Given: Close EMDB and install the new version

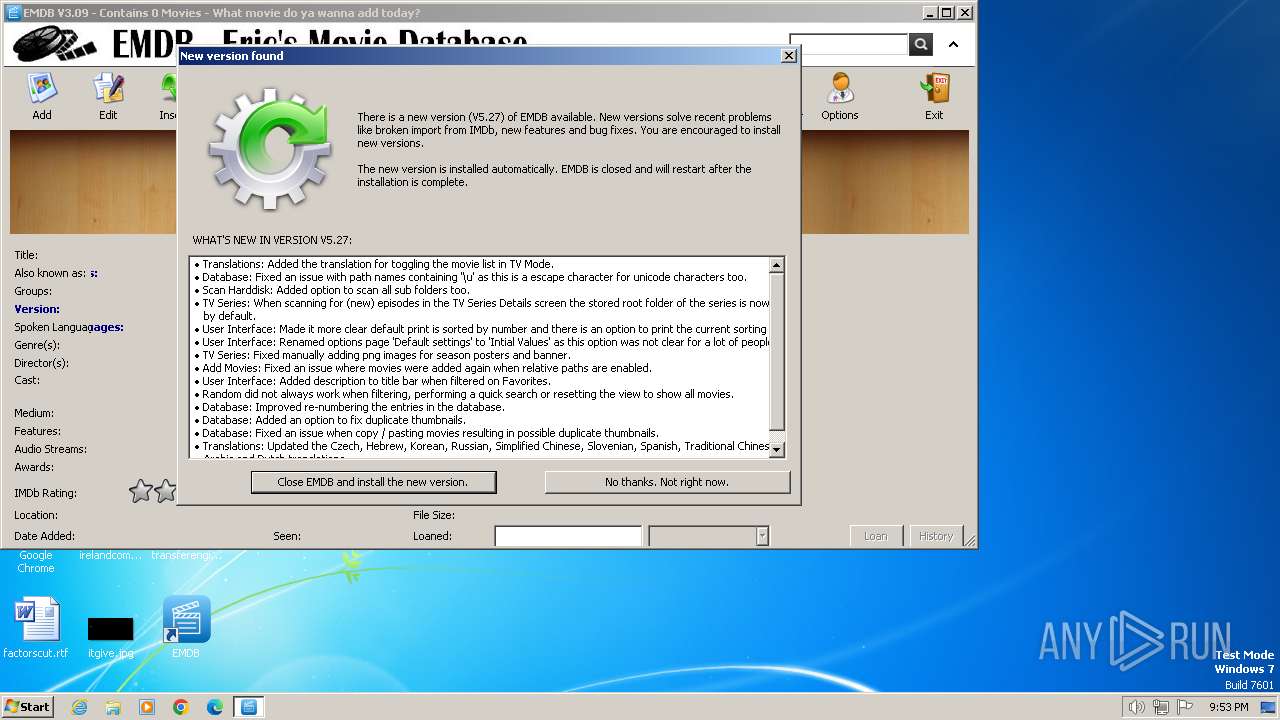Looking at the screenshot, I should 373,482.
